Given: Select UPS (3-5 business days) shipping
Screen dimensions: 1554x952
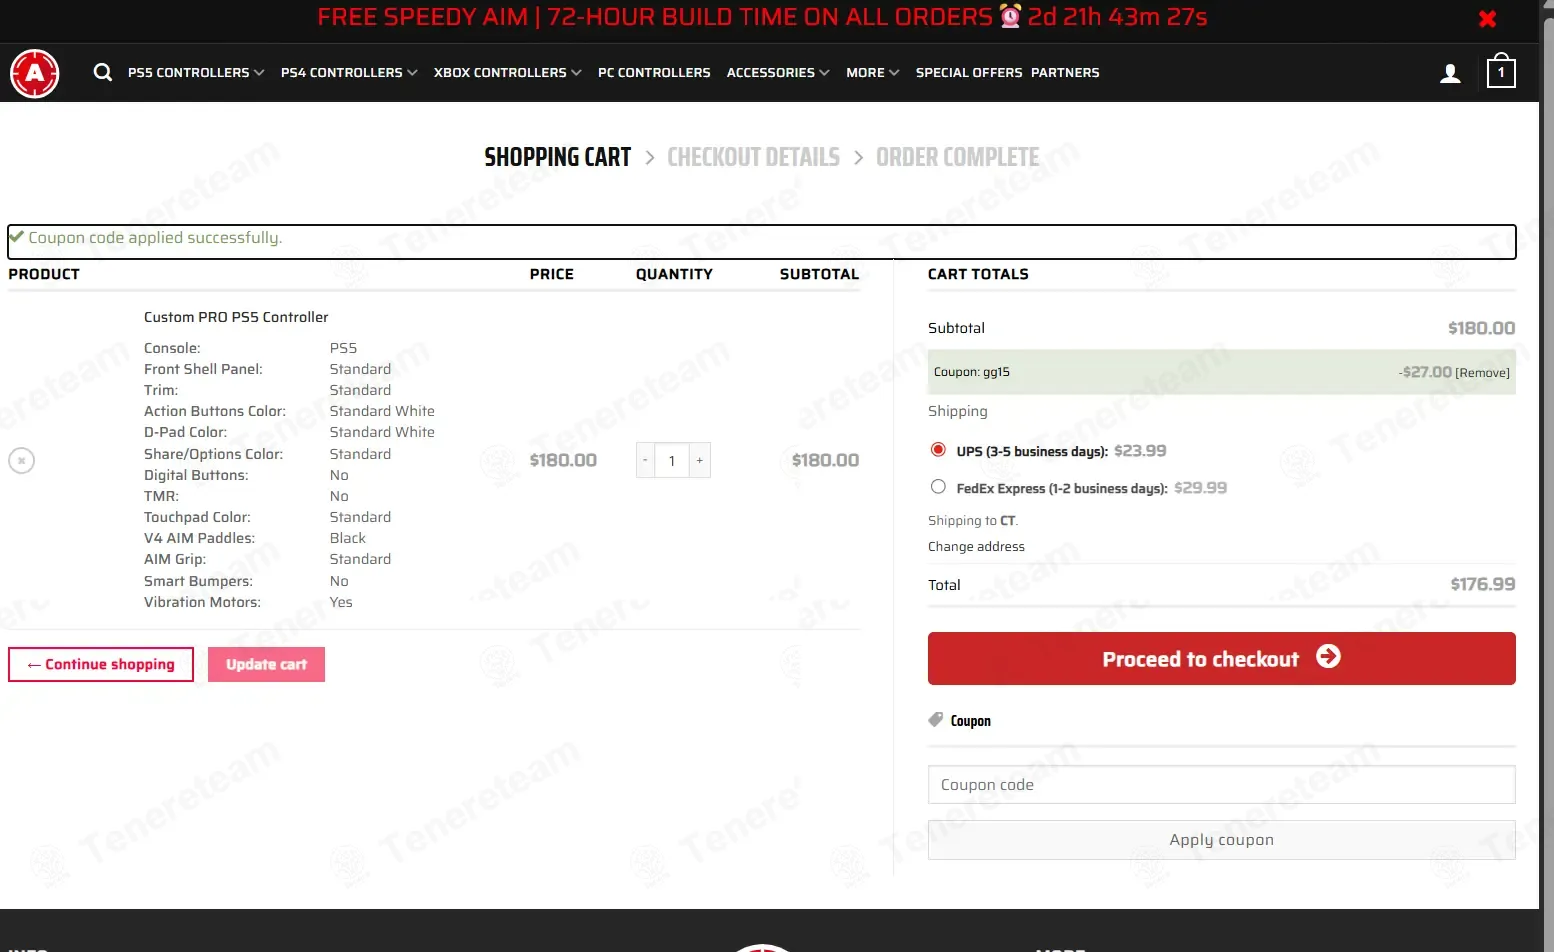Looking at the screenshot, I should tap(938, 450).
